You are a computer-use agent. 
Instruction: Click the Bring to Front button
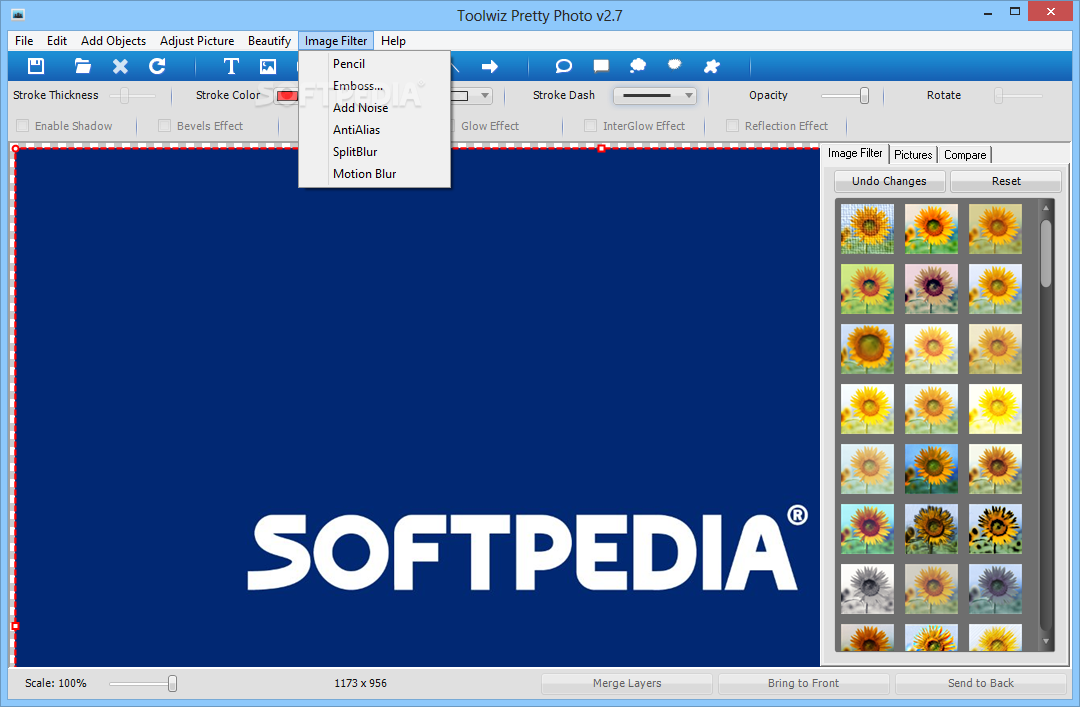pyautogui.click(x=803, y=683)
